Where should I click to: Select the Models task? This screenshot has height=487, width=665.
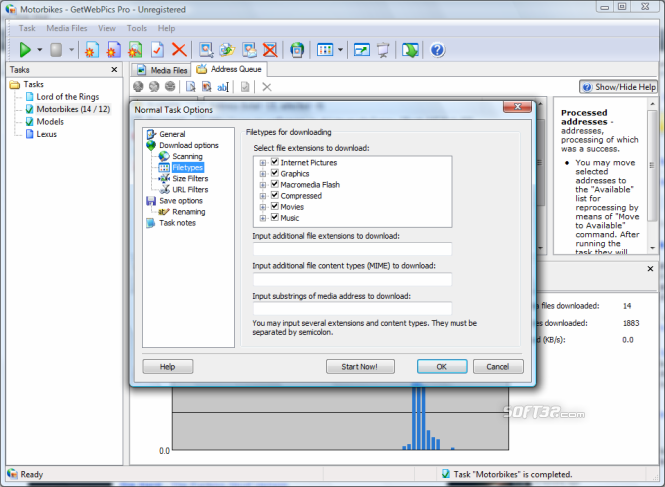pyautogui.click(x=50, y=122)
